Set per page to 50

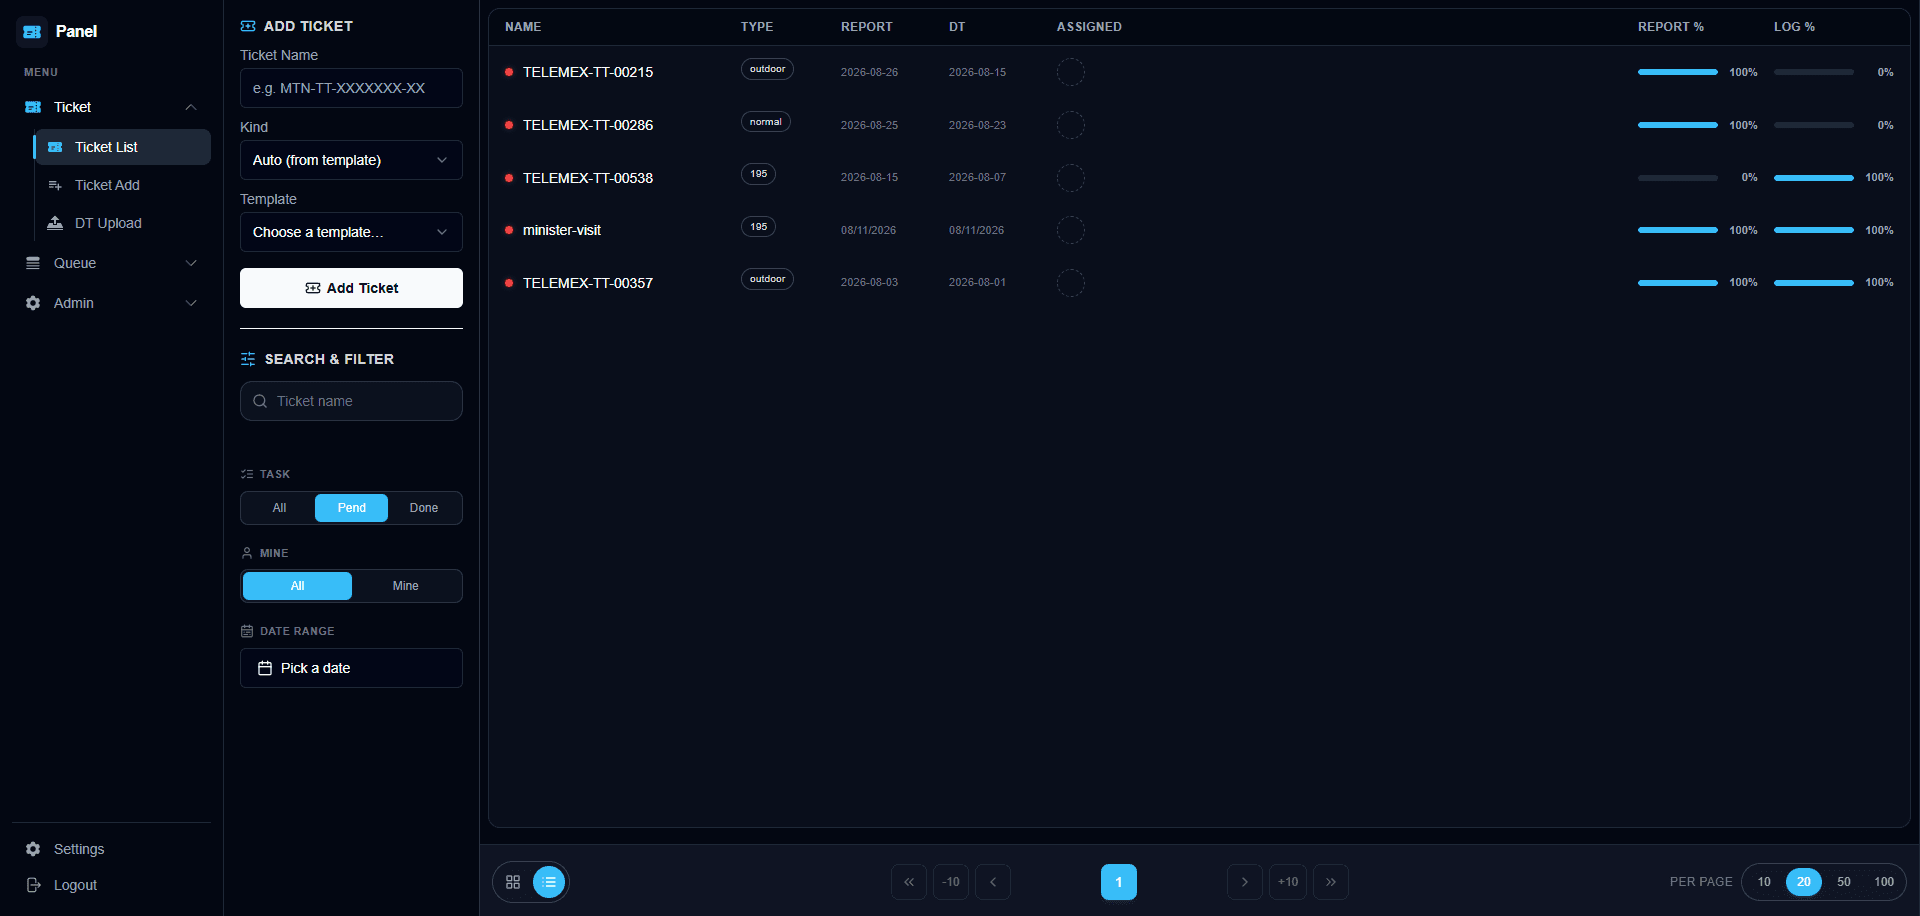(x=1844, y=882)
